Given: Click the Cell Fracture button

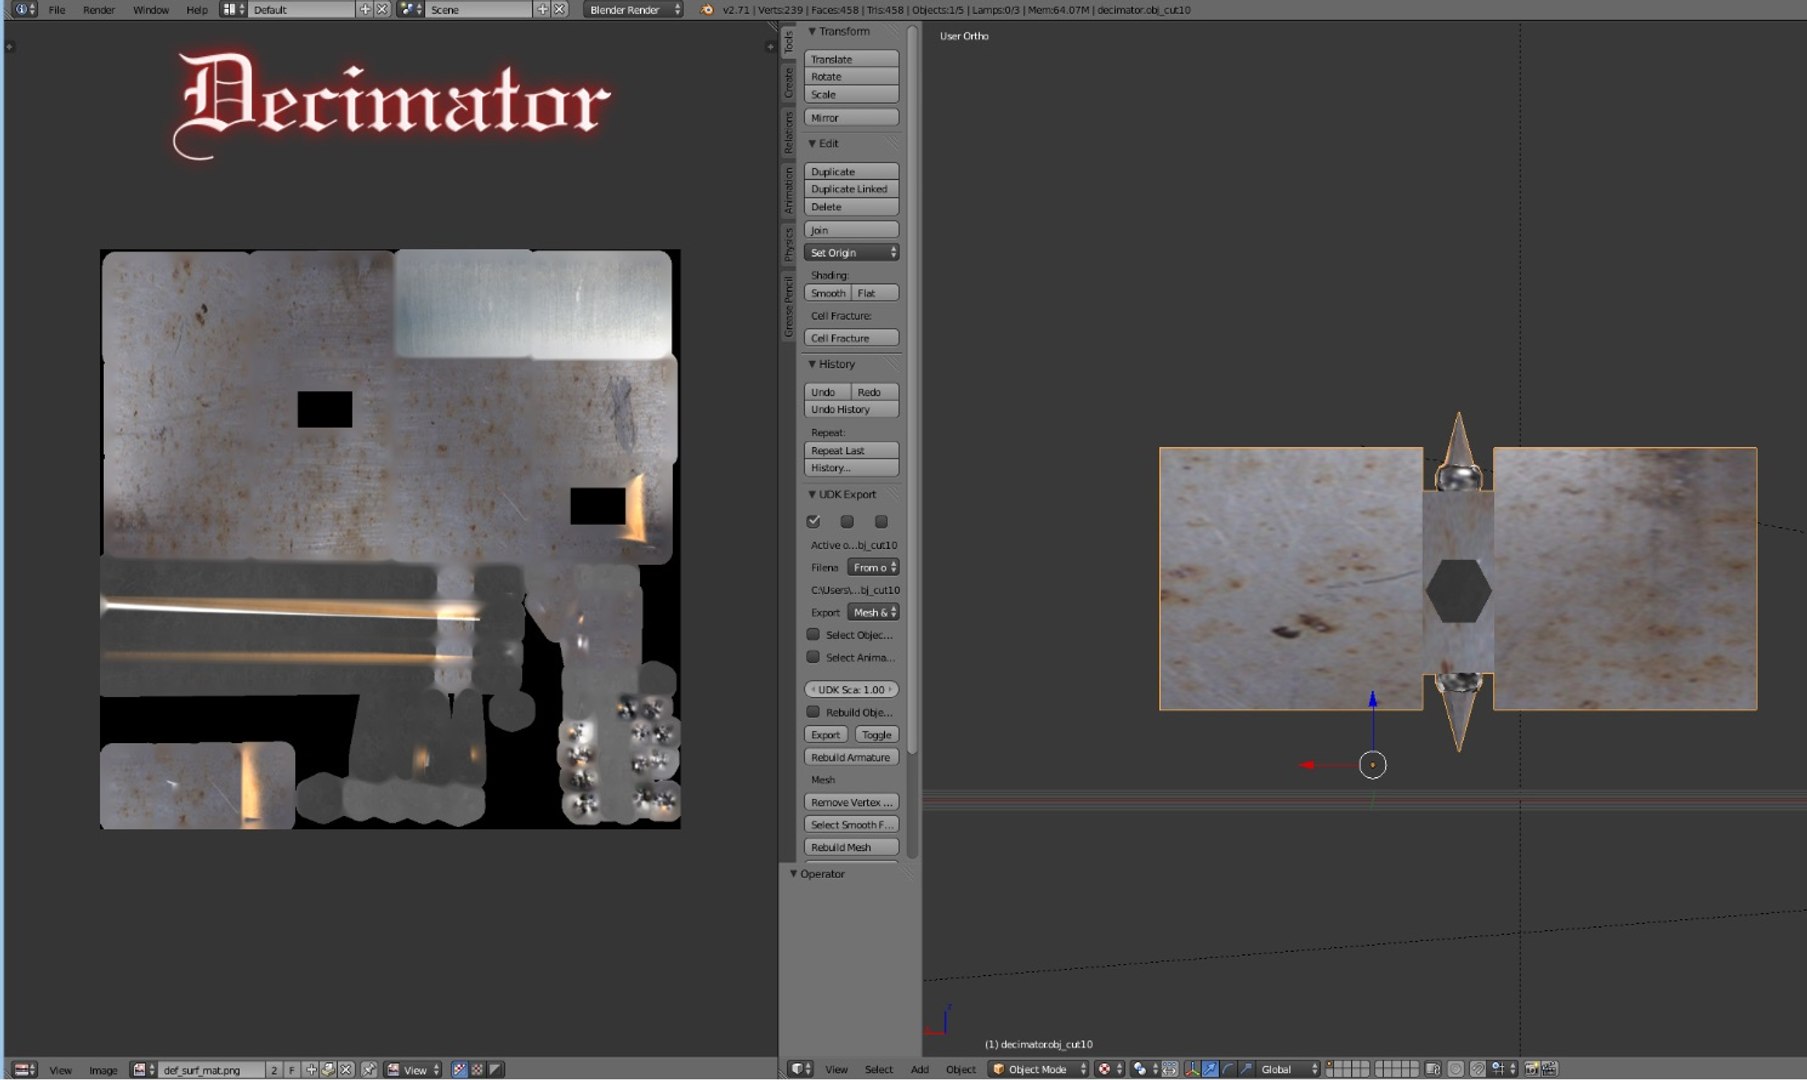Looking at the screenshot, I should (851, 338).
